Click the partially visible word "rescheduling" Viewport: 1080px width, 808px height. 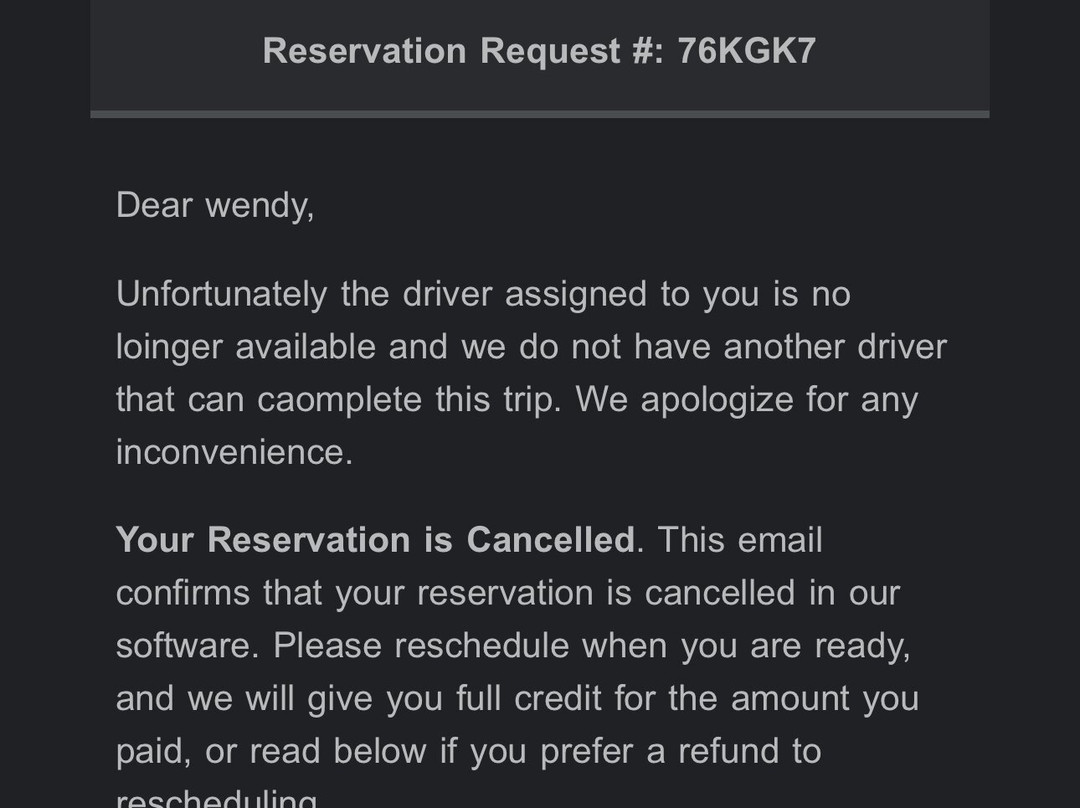point(216,799)
